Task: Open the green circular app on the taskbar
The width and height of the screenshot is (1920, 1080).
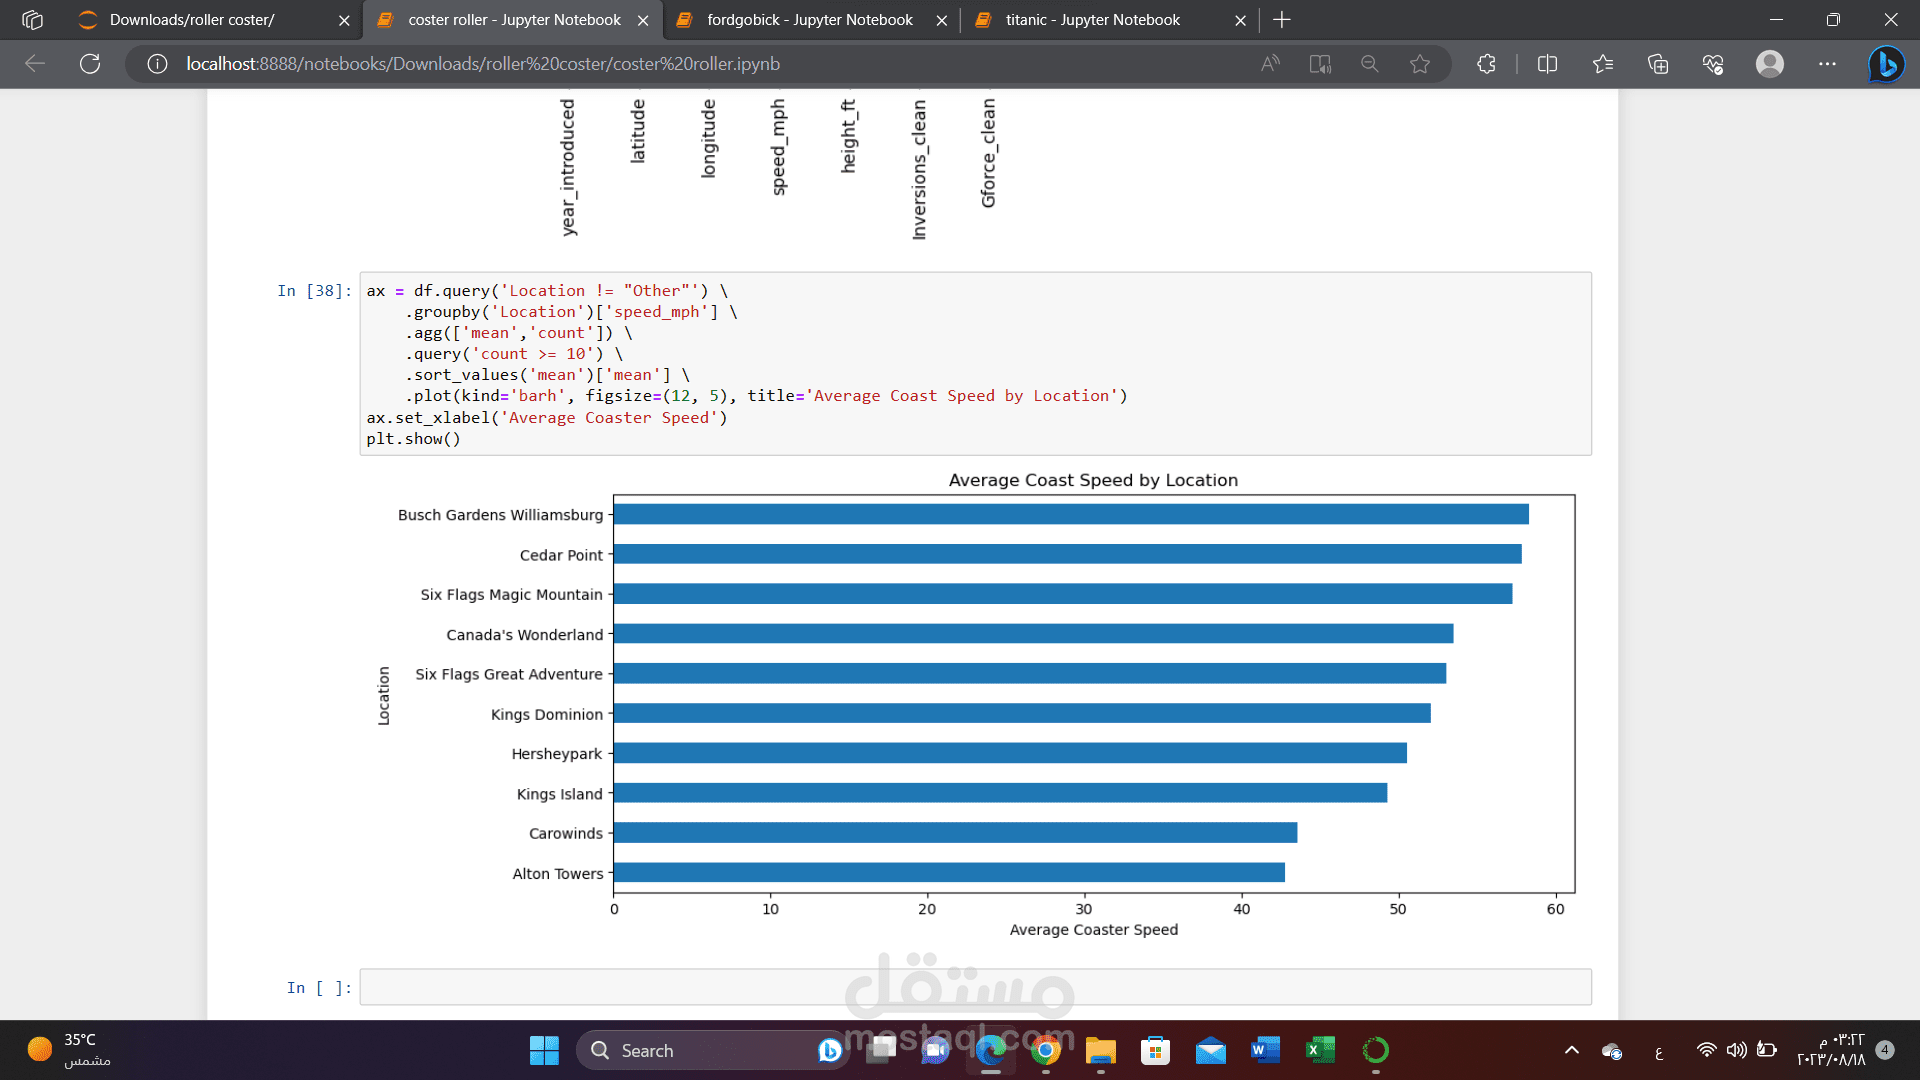Action: (x=1376, y=1050)
